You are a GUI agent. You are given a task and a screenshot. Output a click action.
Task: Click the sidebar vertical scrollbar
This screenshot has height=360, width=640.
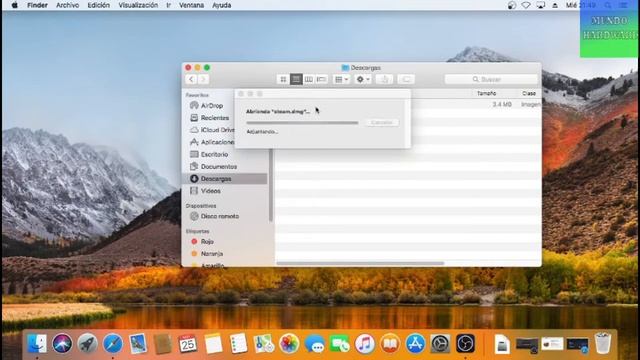coord(271,186)
